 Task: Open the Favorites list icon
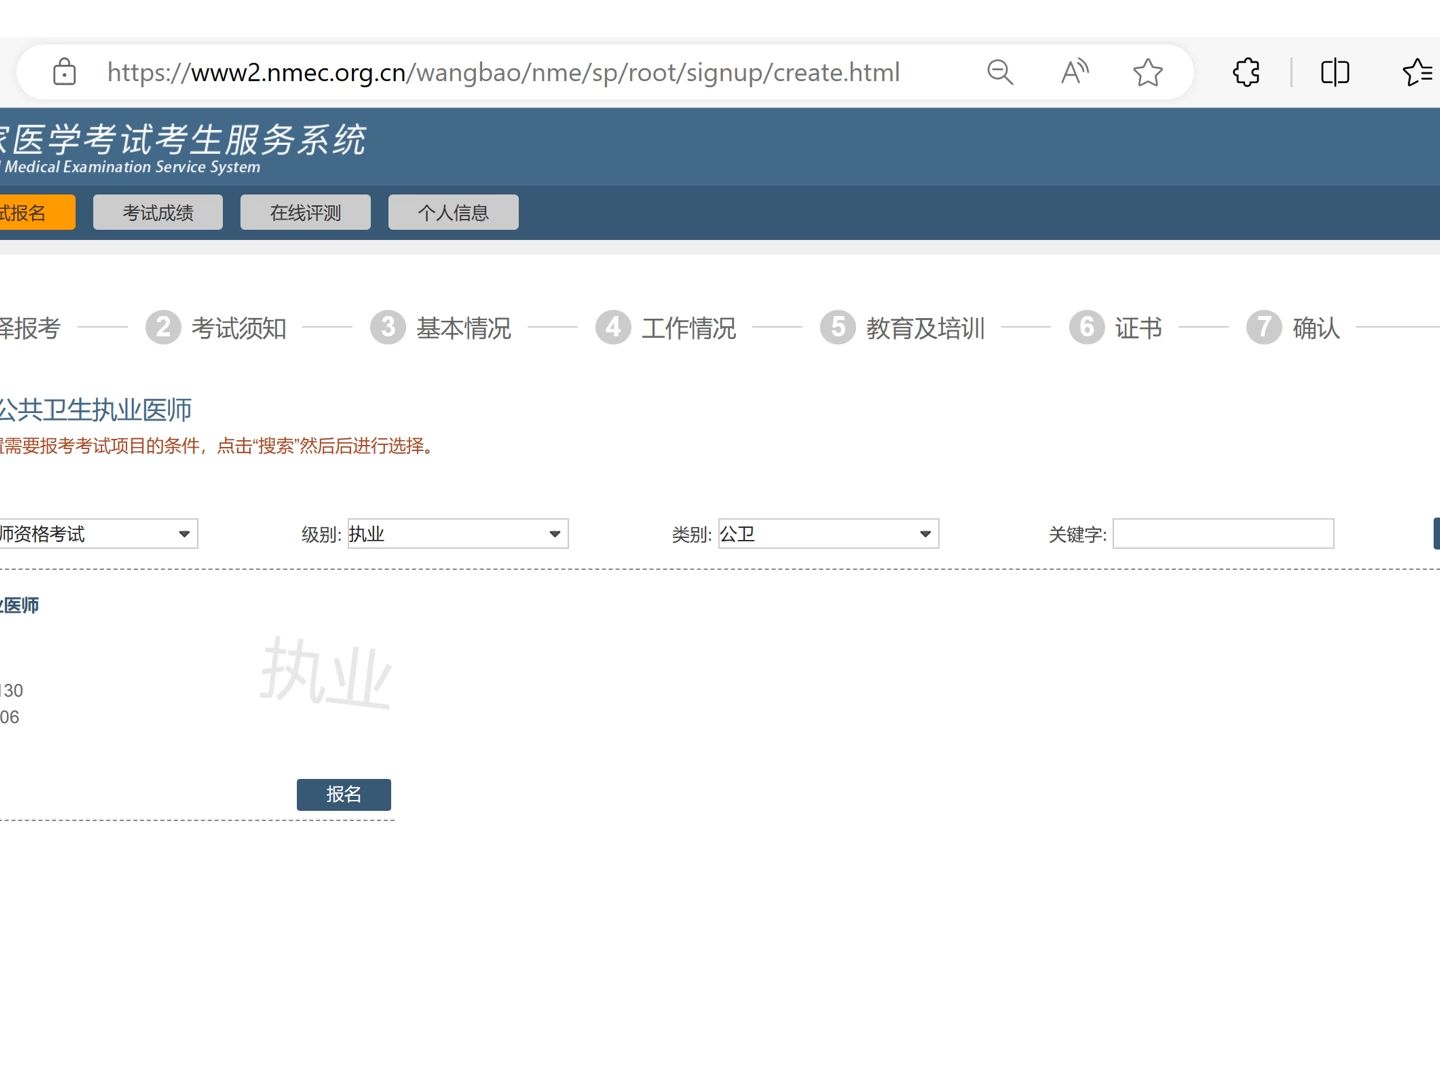(1418, 72)
